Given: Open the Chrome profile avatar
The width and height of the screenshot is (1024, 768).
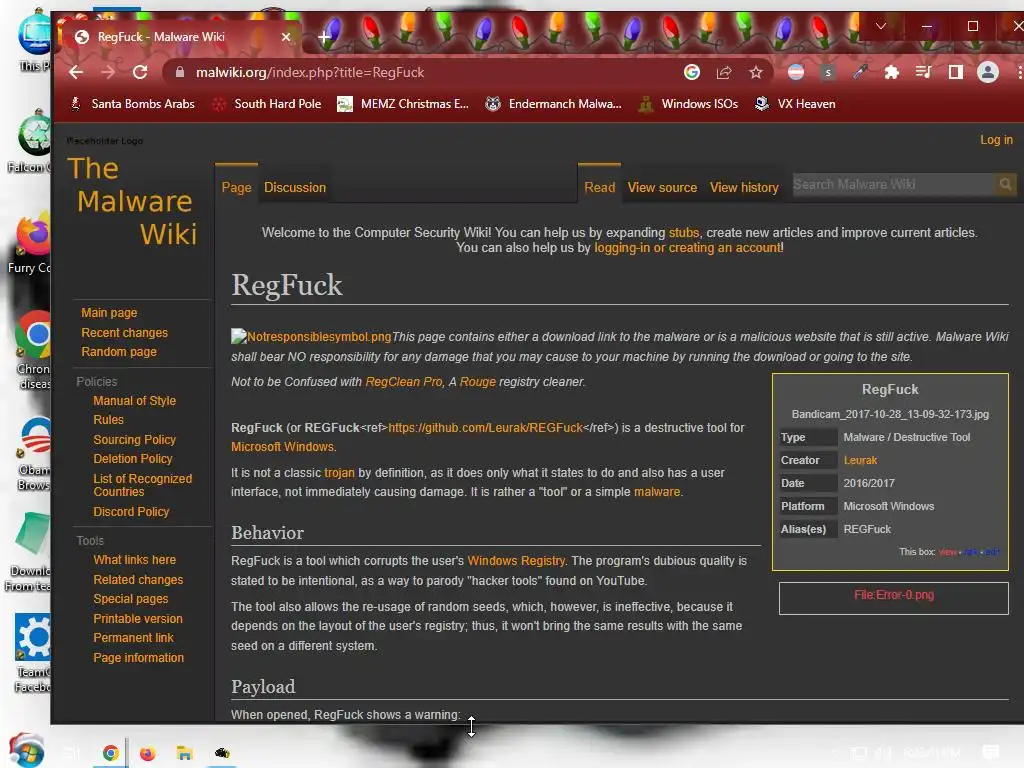Looking at the screenshot, I should tap(987, 72).
